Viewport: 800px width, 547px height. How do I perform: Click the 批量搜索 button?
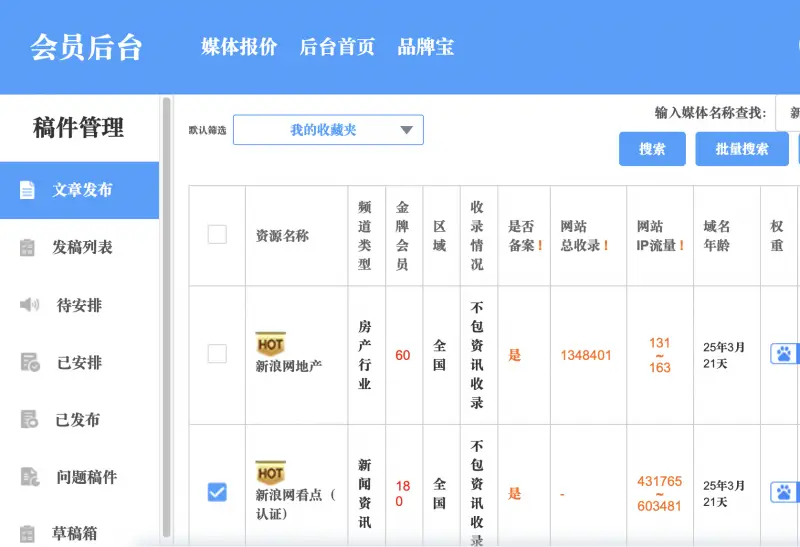742,149
